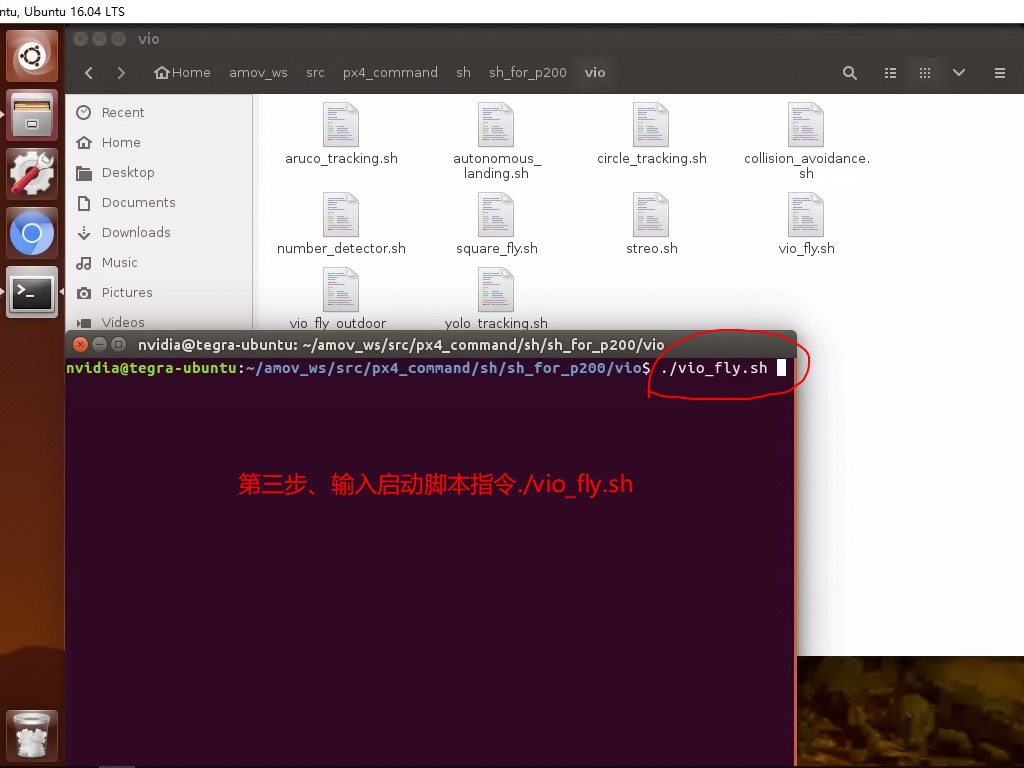Open the Chromium browser dock icon
This screenshot has height=768, width=1024.
(32, 233)
